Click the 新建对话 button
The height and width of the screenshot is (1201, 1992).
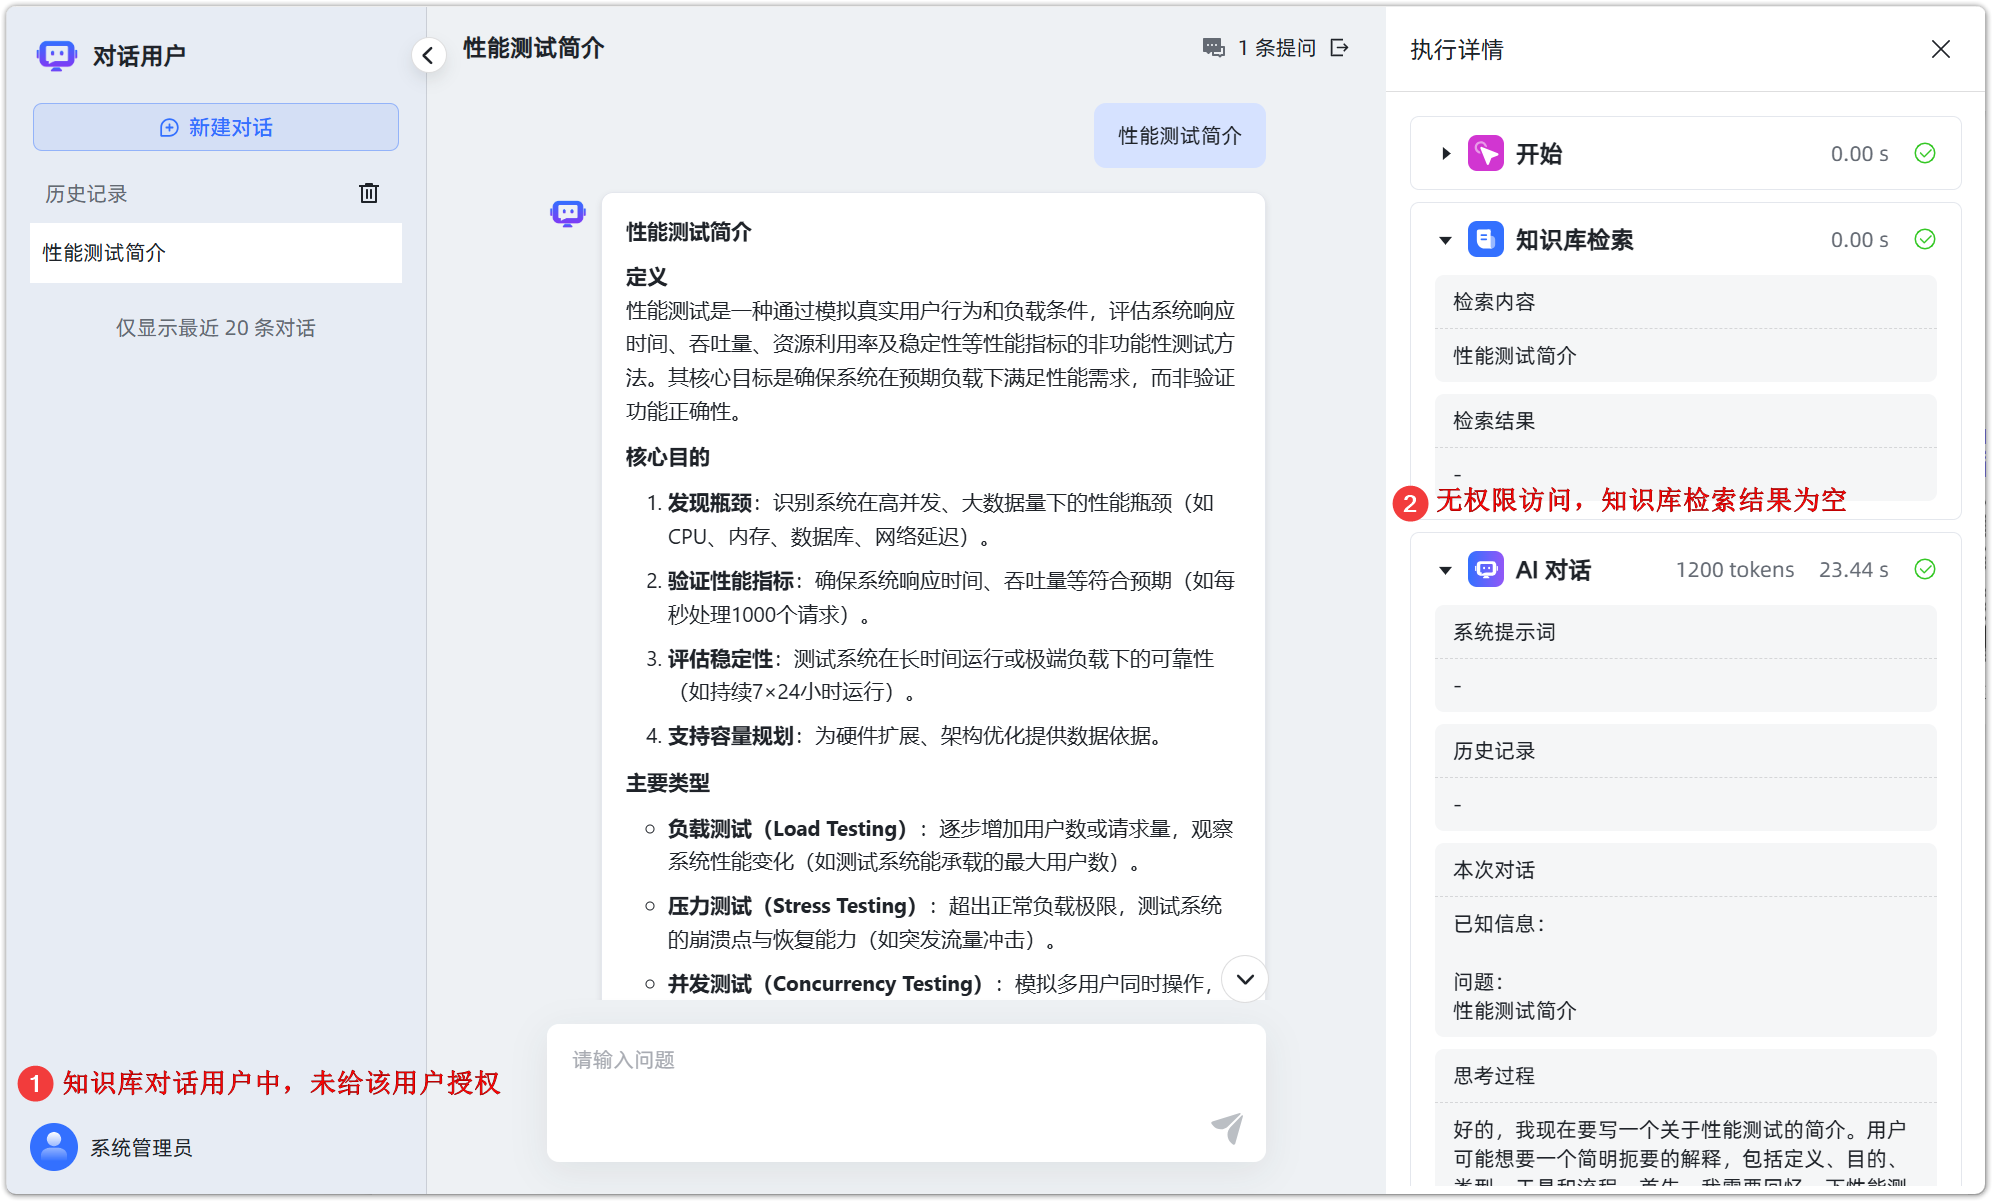click(x=215, y=127)
